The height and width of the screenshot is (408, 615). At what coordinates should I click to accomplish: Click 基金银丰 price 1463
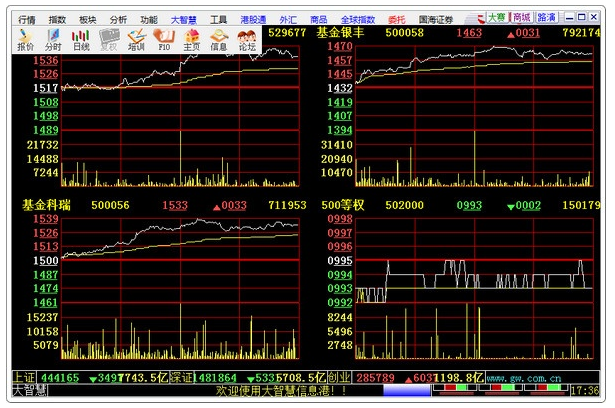click(469, 33)
